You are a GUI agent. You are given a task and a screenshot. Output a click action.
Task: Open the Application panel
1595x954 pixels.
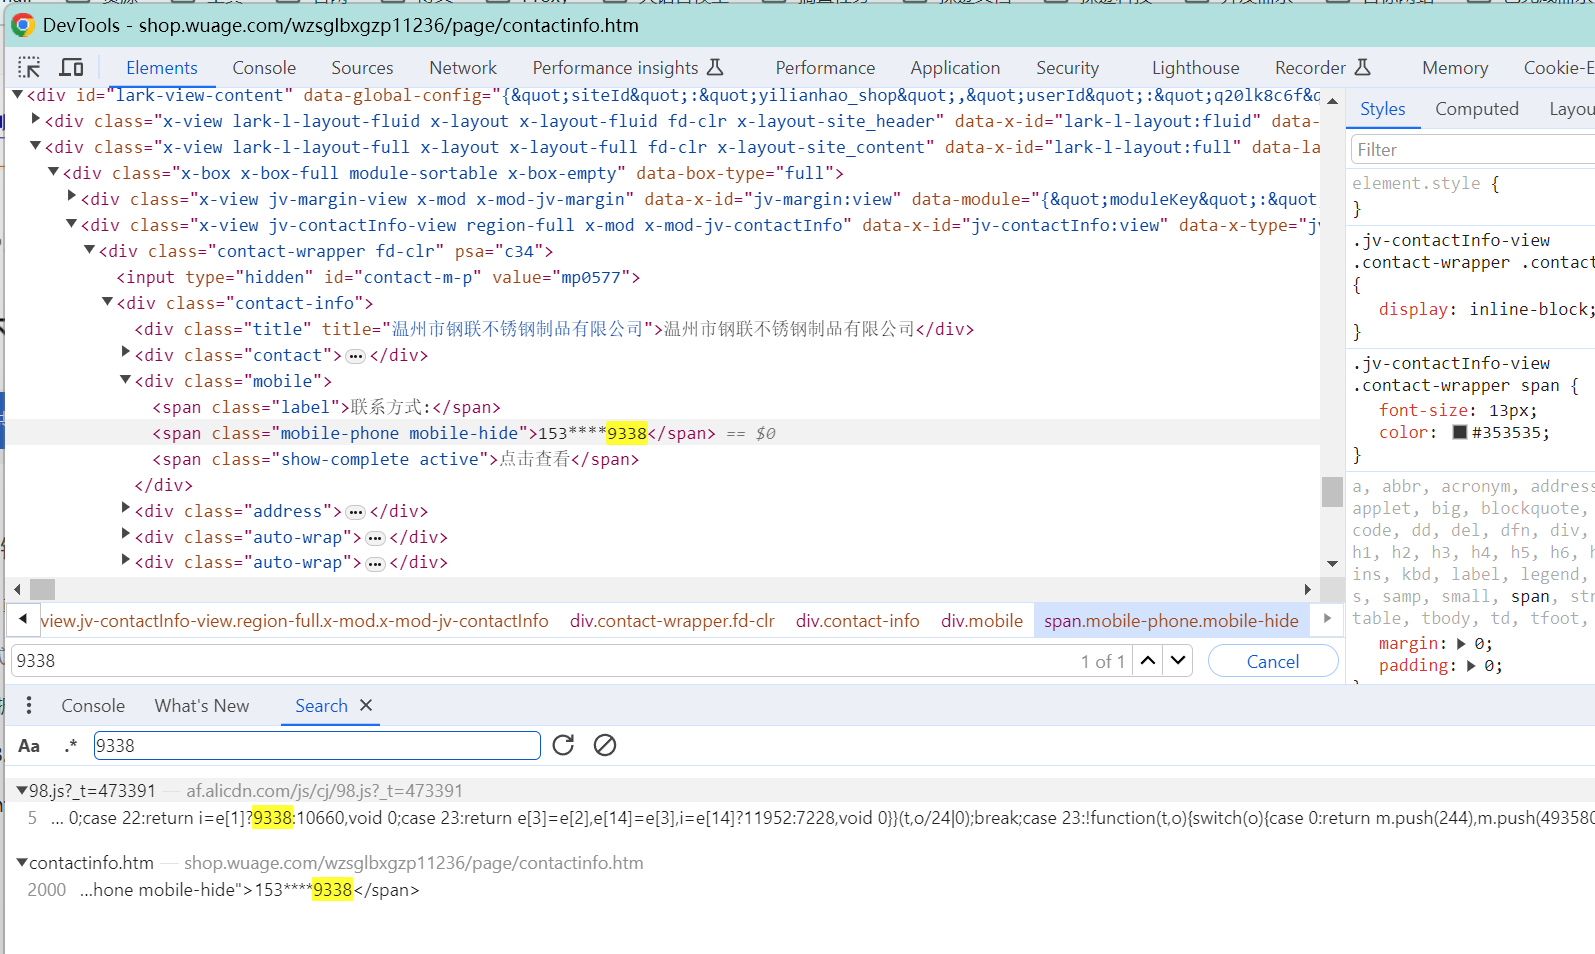coord(955,68)
